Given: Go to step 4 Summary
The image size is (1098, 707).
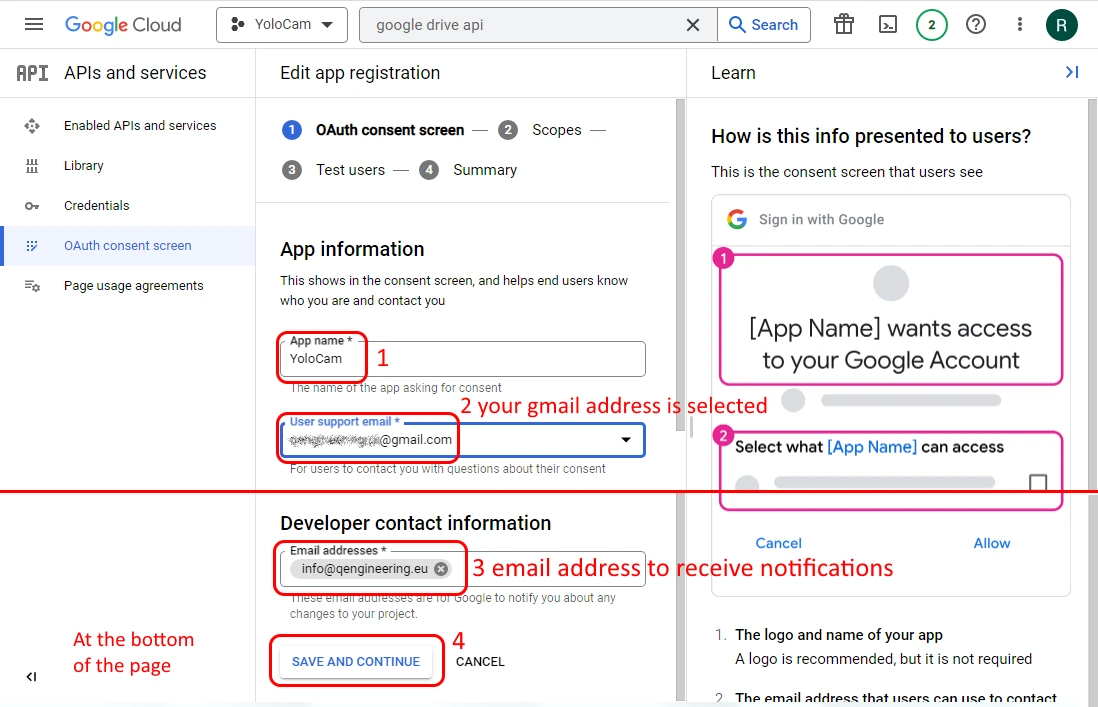Looking at the screenshot, I should pyautogui.click(x=468, y=170).
